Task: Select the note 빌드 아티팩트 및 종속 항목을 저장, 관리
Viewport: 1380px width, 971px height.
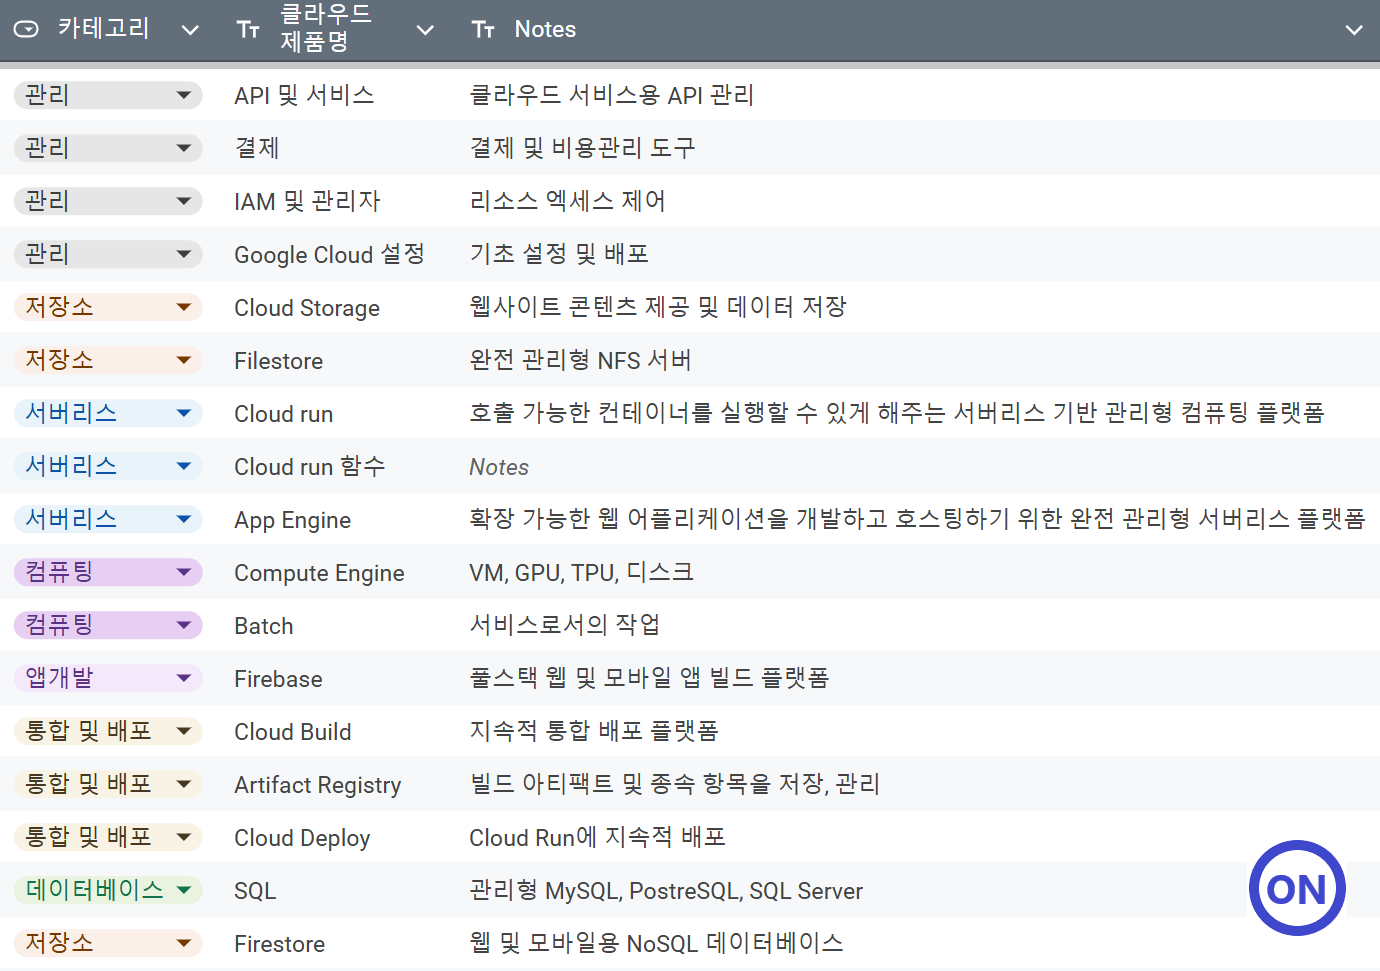Action: point(674,784)
